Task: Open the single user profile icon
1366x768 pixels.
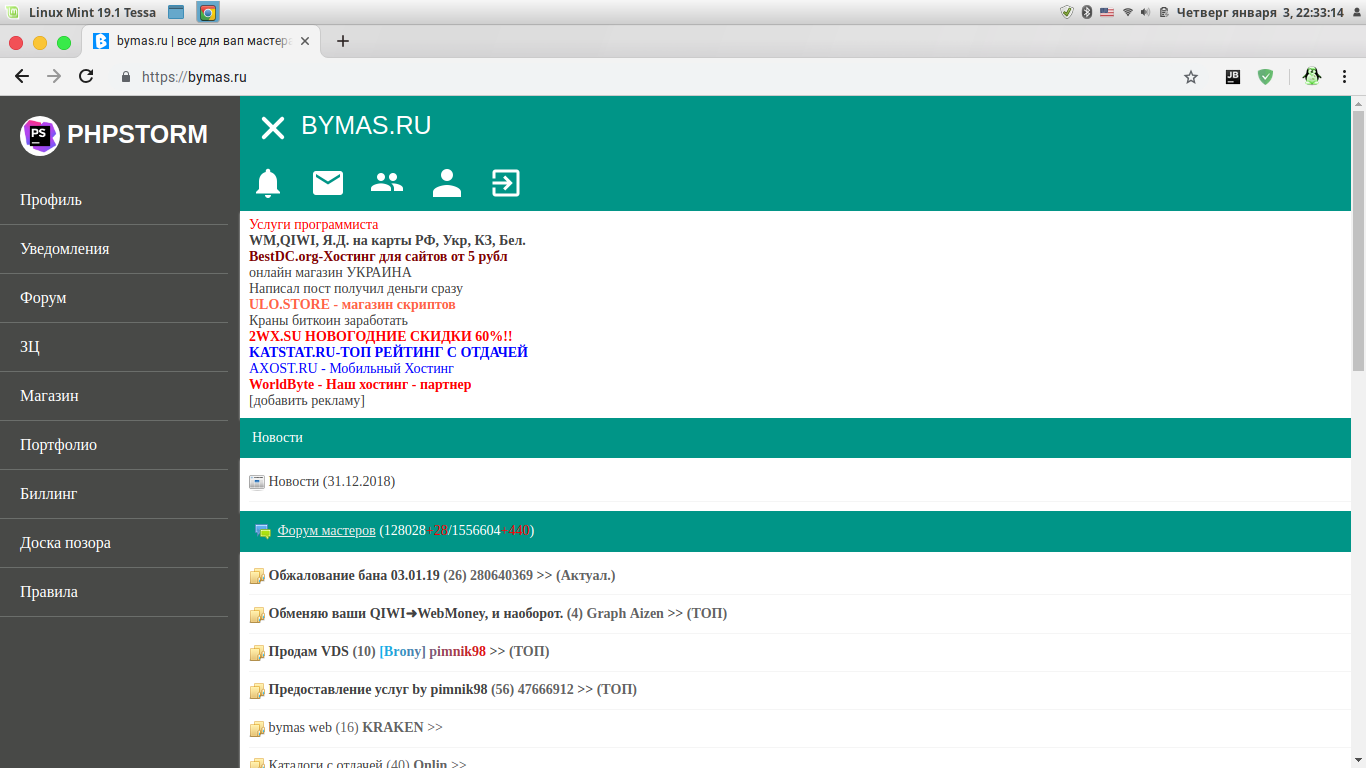Action: [x=446, y=183]
